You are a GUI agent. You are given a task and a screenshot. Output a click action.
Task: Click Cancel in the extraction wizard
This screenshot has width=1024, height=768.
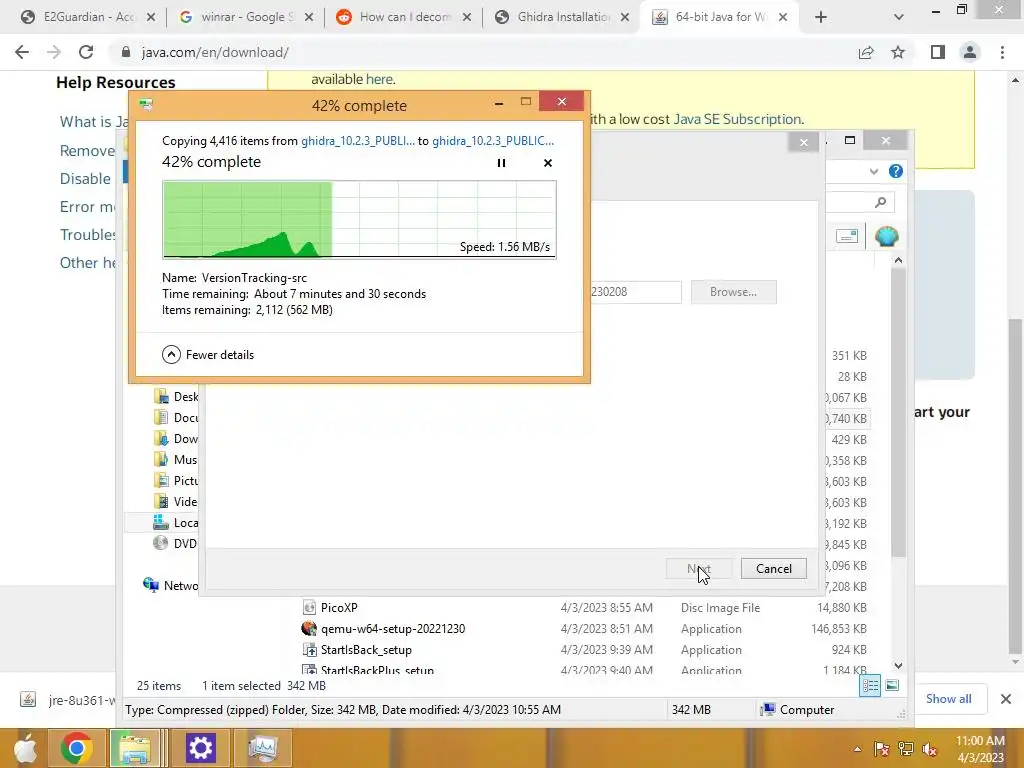(x=773, y=569)
